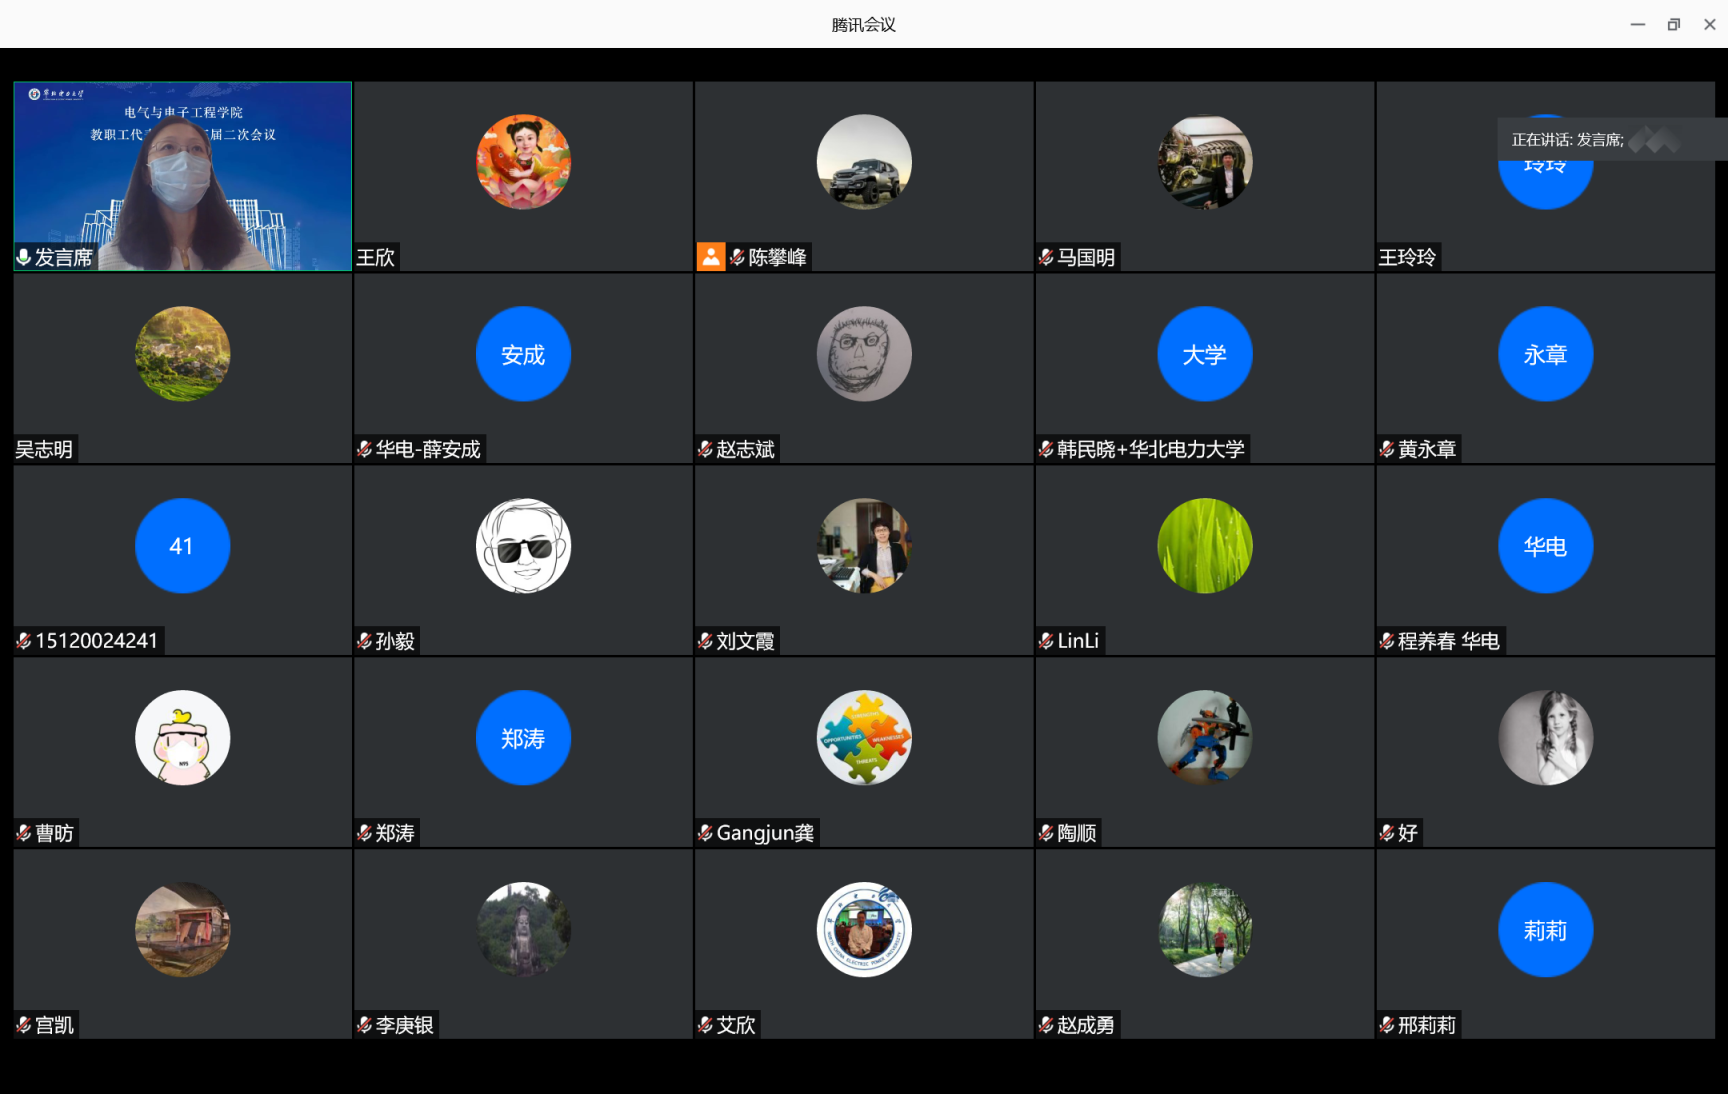Viewport: 1728px width, 1095px height.
Task: Click the blue 安成 avatar circle
Action: (523, 354)
